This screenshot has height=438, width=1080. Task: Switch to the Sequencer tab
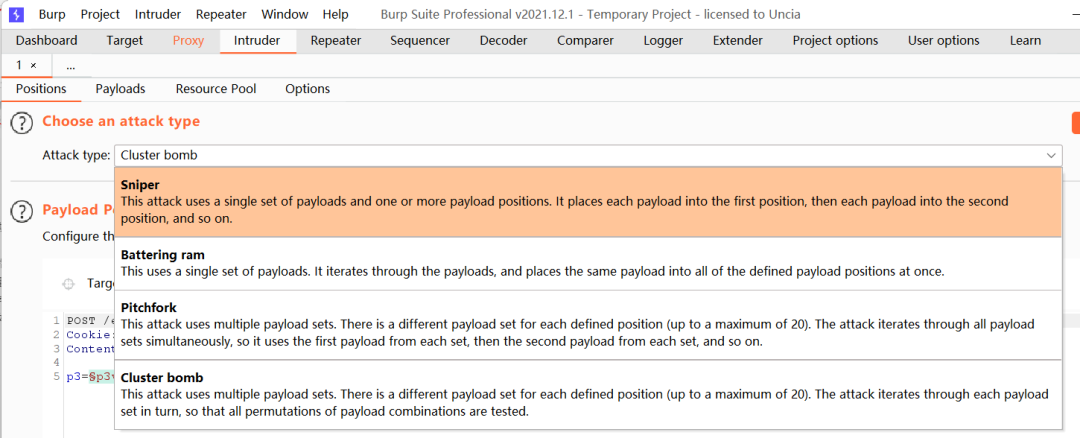tap(420, 41)
